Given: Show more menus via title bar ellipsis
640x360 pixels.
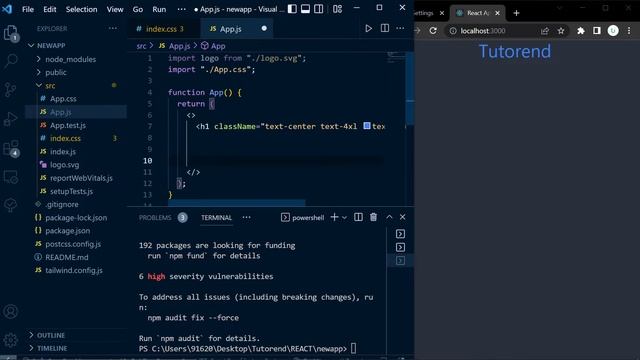Looking at the screenshot, I should tap(182, 9).
